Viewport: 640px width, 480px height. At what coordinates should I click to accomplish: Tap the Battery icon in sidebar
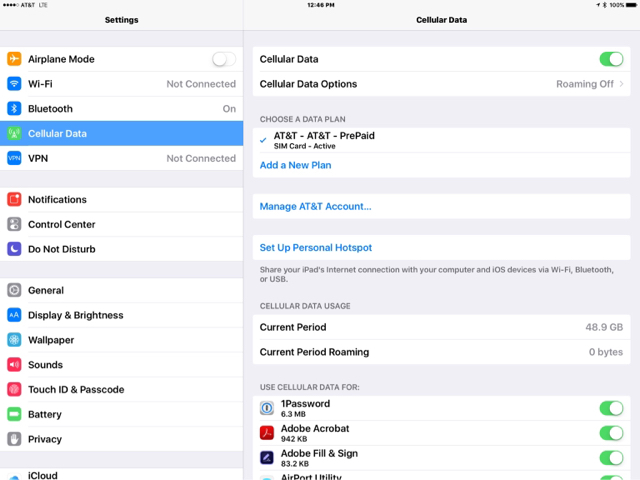click(x=14, y=414)
